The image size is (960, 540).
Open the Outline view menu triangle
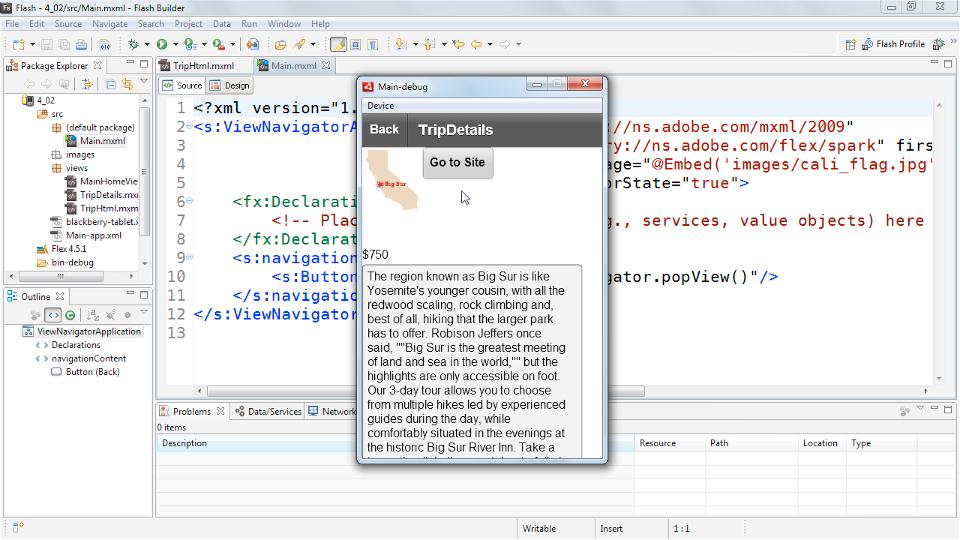pos(144,312)
